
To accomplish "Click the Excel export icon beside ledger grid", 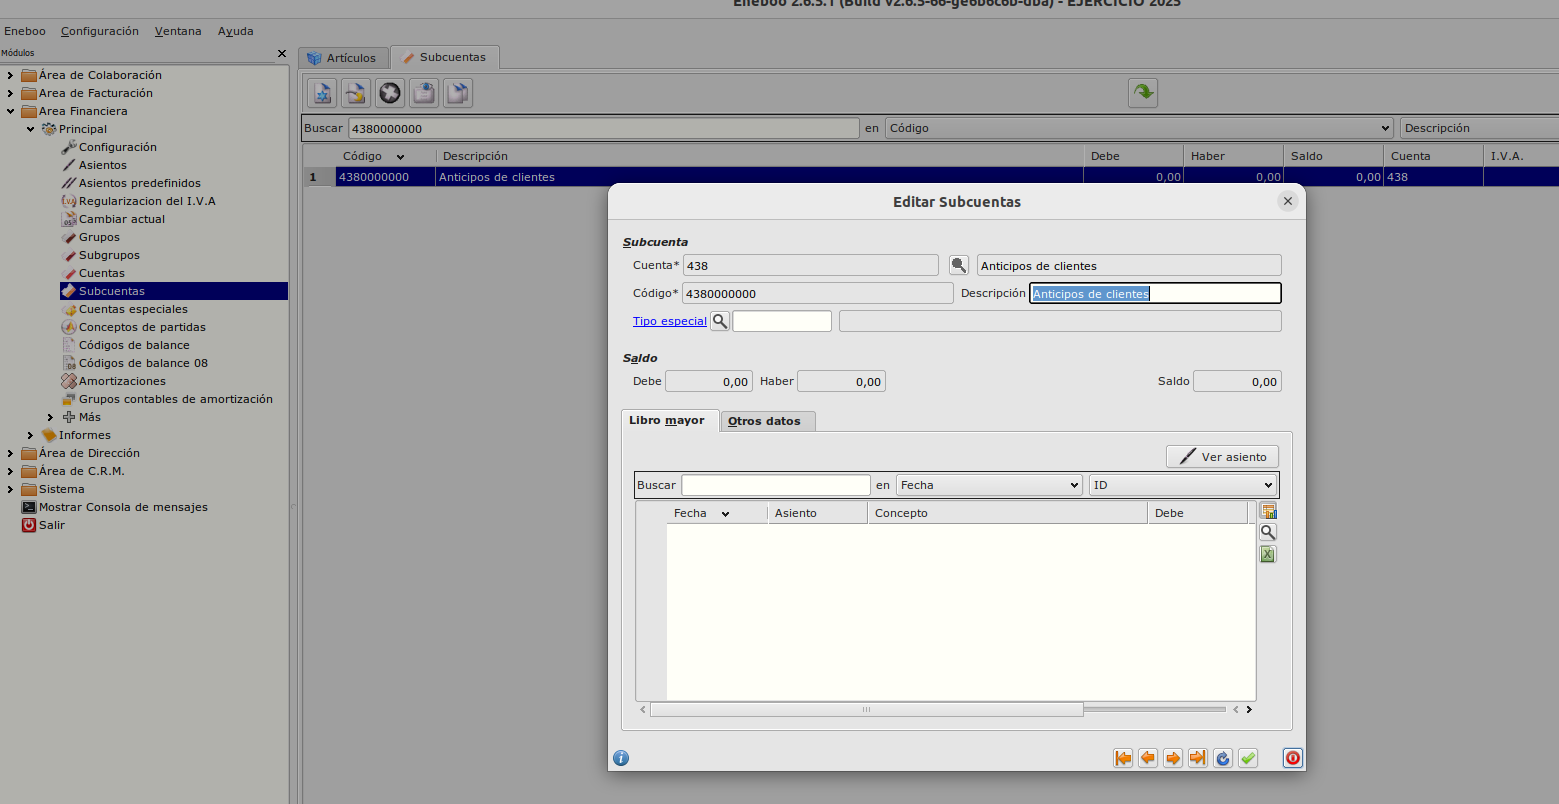I will [x=1268, y=554].
